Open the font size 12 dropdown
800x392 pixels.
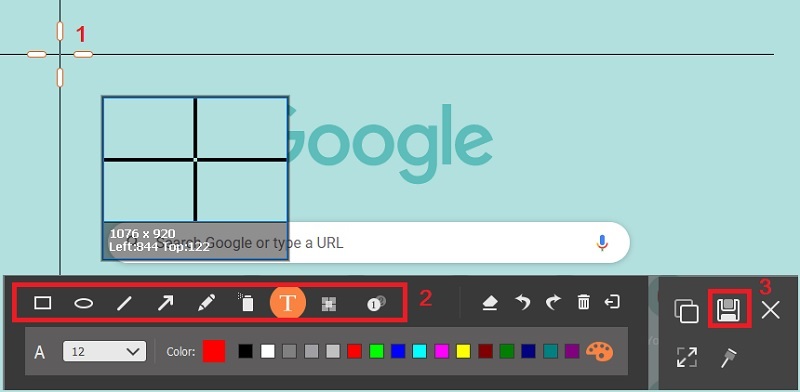click(x=104, y=351)
